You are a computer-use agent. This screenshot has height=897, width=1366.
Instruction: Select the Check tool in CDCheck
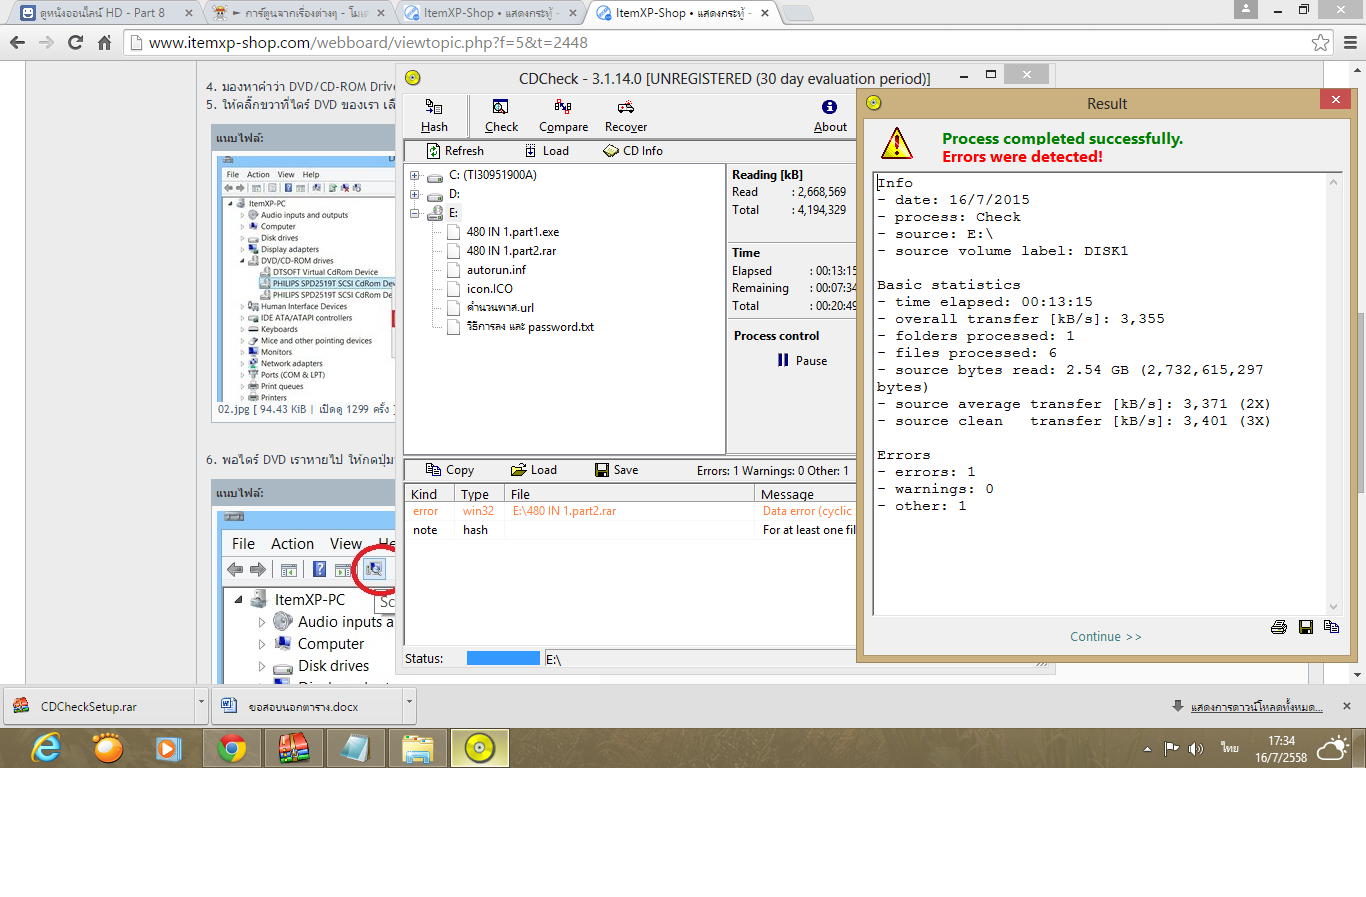click(x=501, y=114)
